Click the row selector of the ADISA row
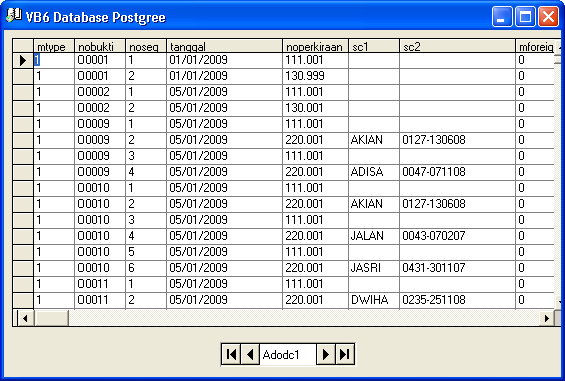Image resolution: width=565 pixels, height=381 pixels. 23,172
